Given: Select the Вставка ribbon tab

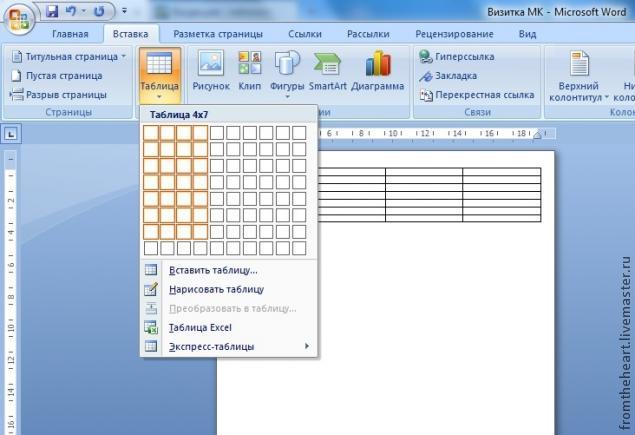Looking at the screenshot, I should pos(130,34).
